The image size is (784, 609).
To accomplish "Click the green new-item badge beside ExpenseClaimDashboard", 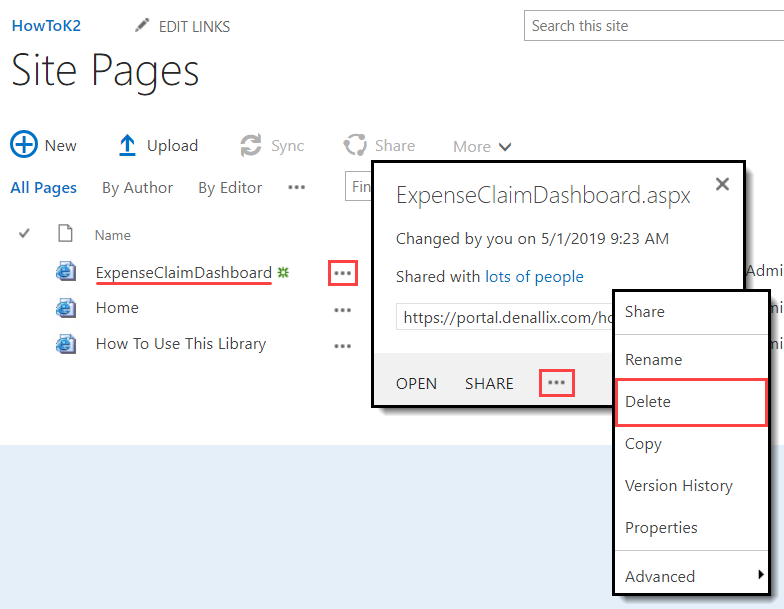I will click(x=284, y=272).
